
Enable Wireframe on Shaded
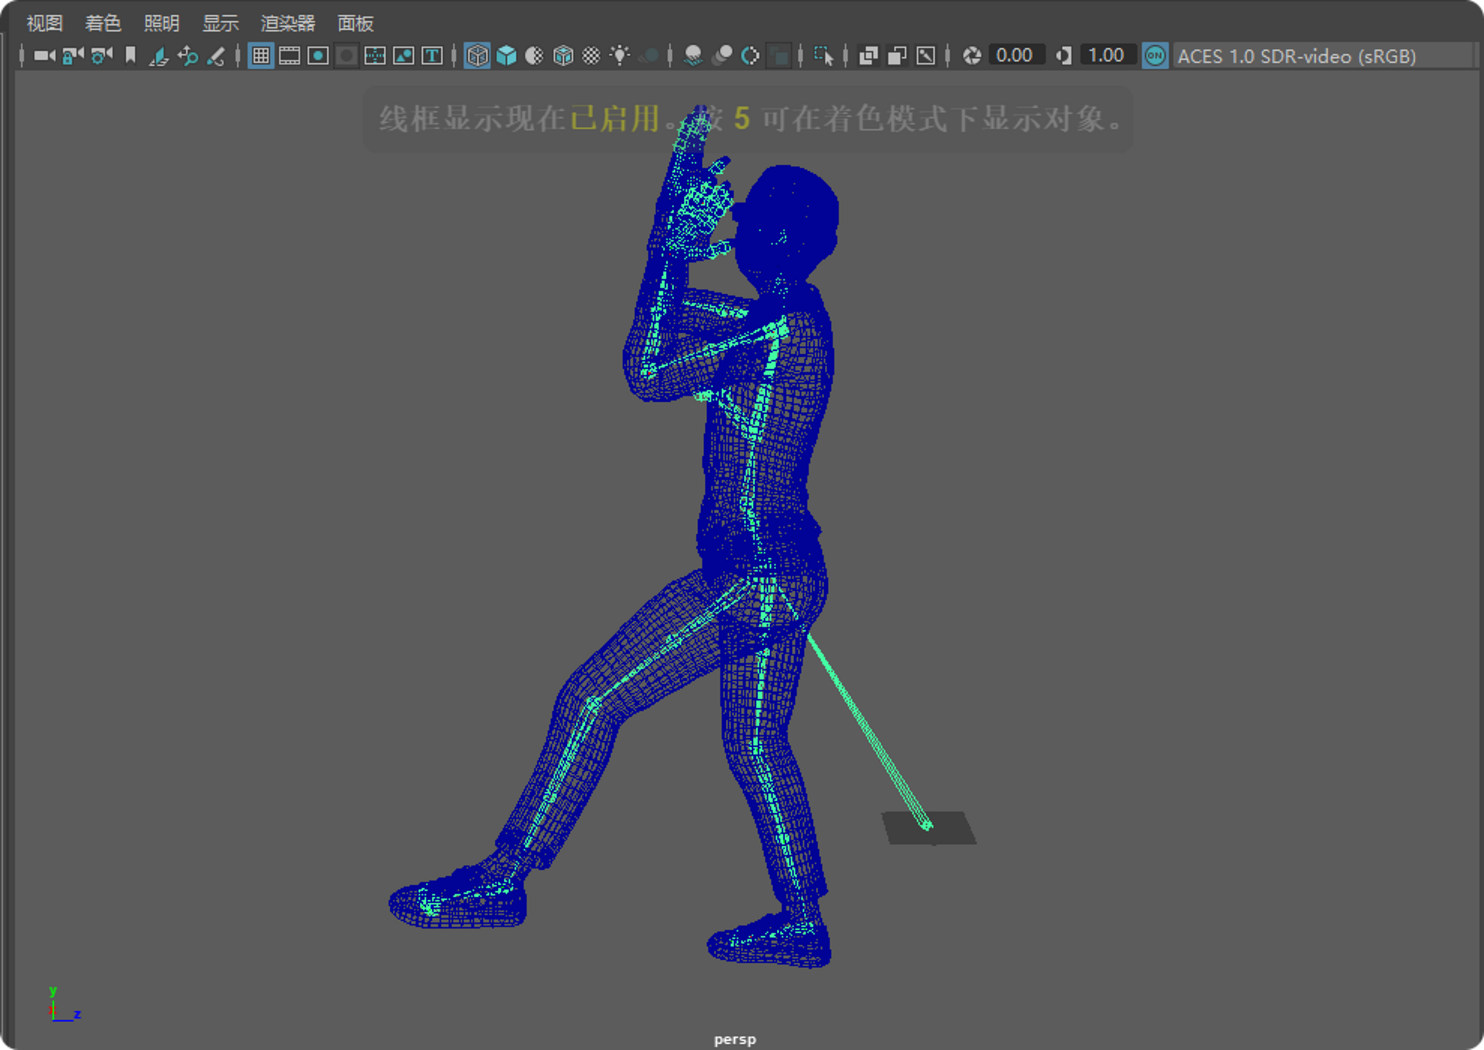click(564, 56)
